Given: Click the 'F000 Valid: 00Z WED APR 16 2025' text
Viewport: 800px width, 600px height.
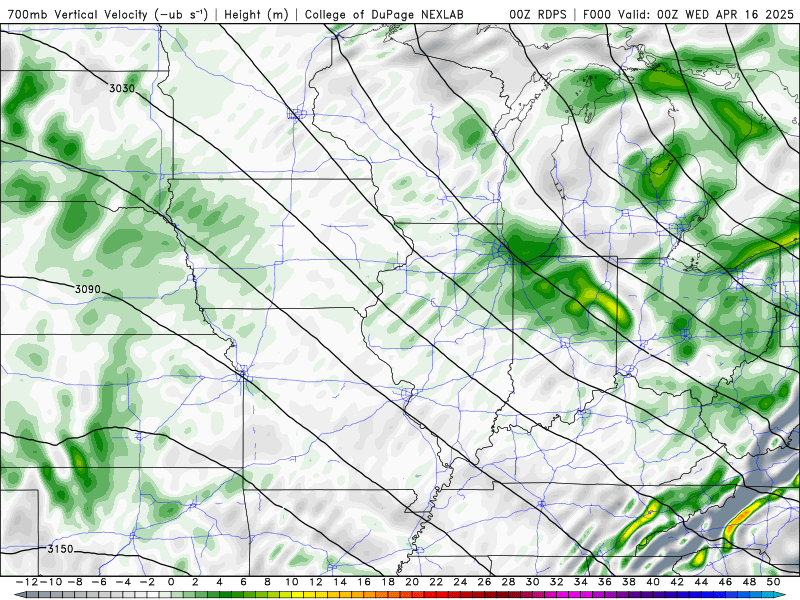Looking at the screenshot, I should click(688, 14).
